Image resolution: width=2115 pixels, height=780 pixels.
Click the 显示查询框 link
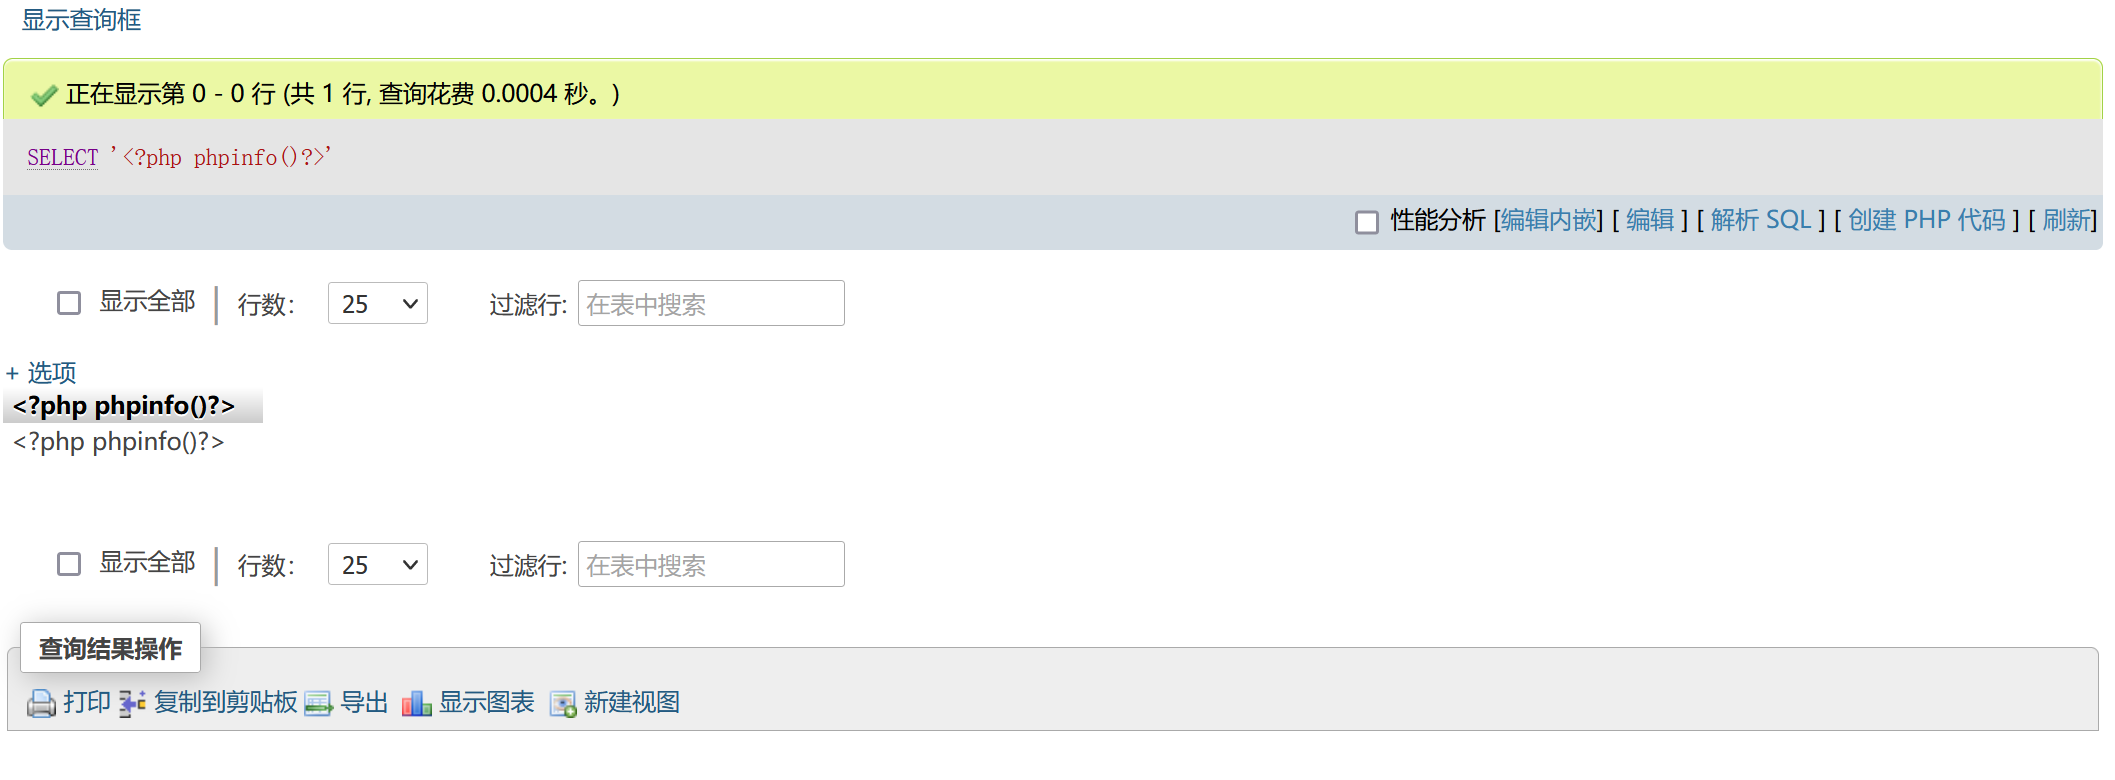pos(81,19)
